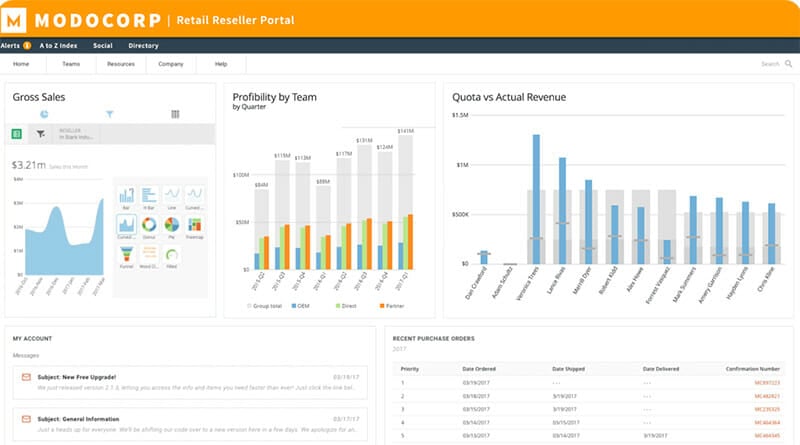Open the A to Z Index
The image size is (800, 445).
point(59,45)
